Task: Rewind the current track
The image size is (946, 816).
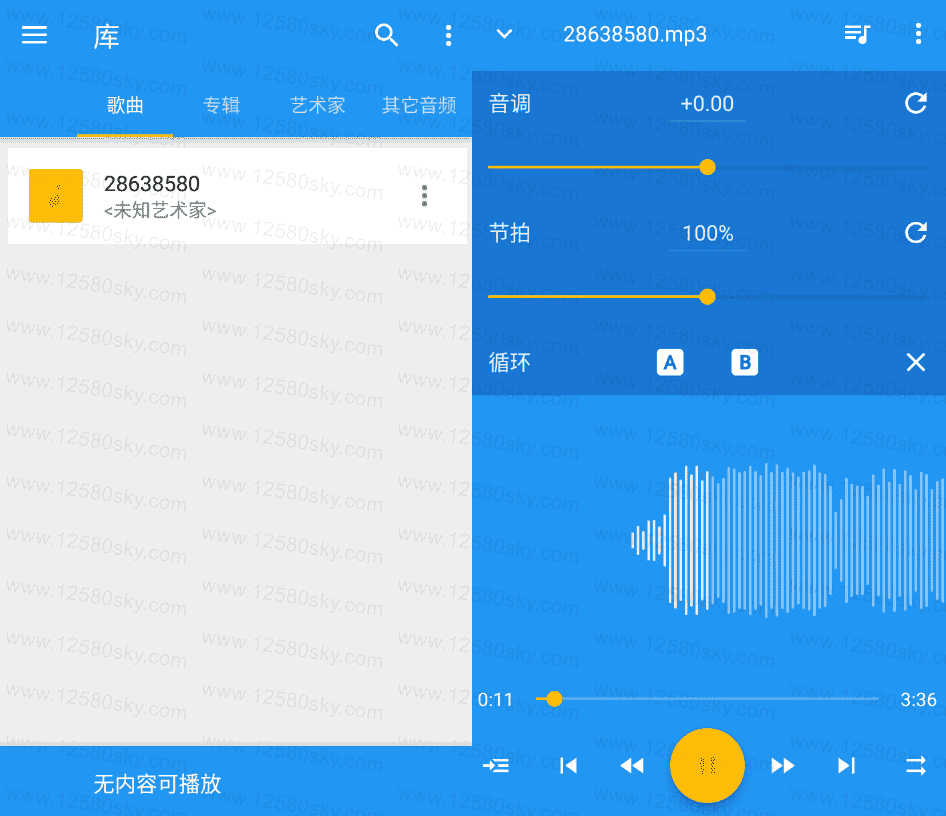Action: (x=632, y=766)
